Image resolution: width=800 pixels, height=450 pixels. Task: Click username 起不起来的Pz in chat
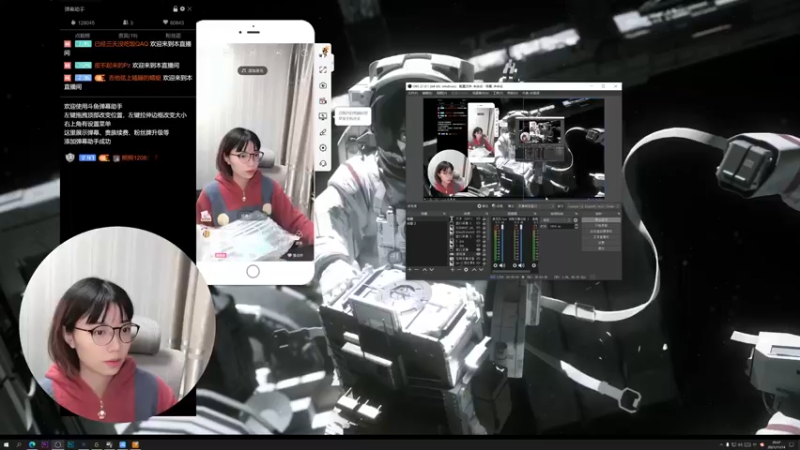pyautogui.click(x=112, y=65)
